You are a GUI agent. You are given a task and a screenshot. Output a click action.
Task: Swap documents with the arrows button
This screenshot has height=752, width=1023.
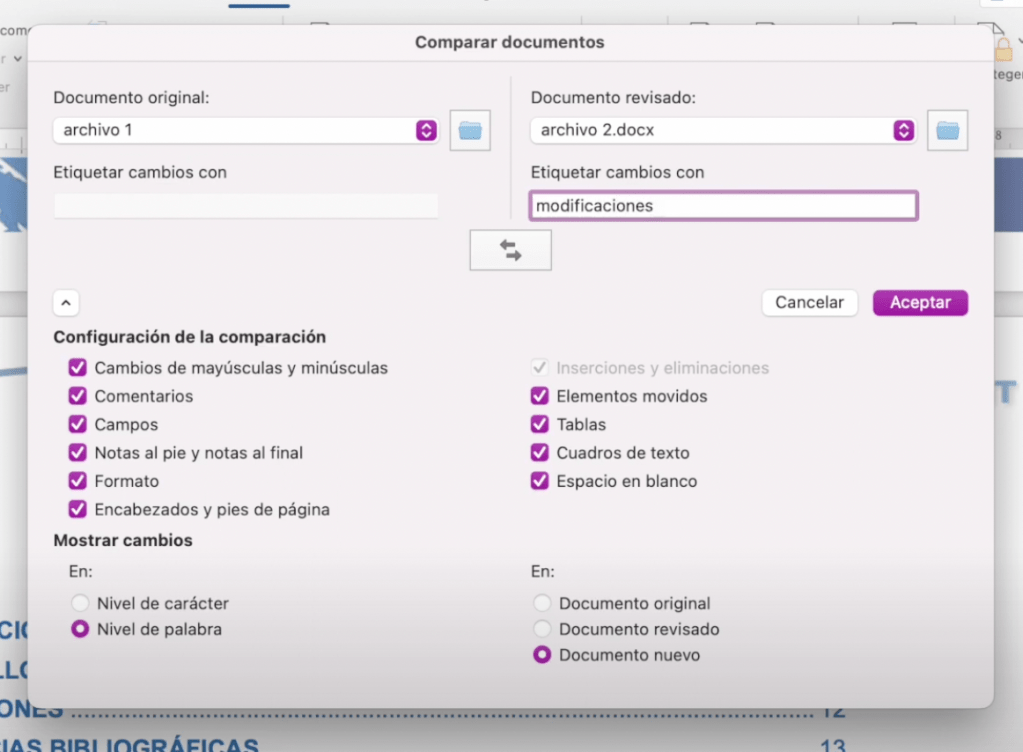coord(510,250)
